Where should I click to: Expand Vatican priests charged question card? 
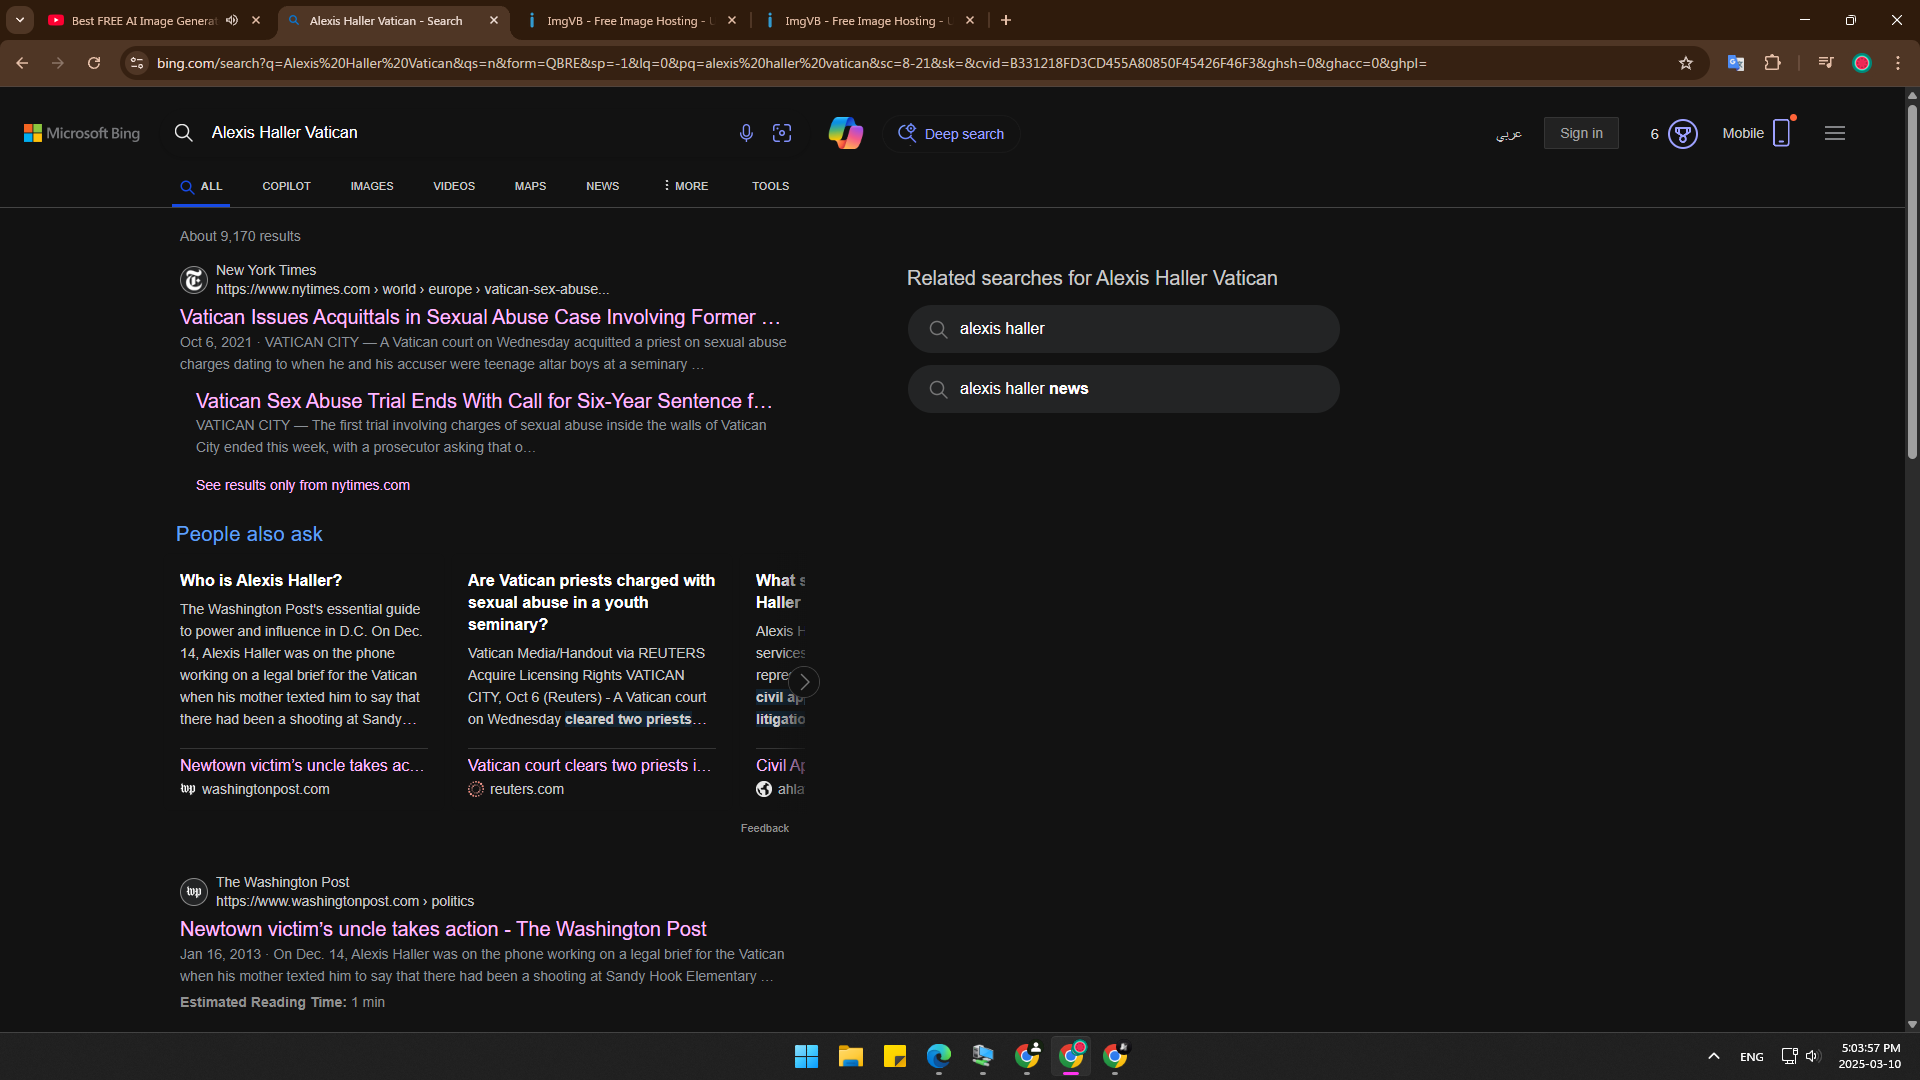[x=591, y=602]
